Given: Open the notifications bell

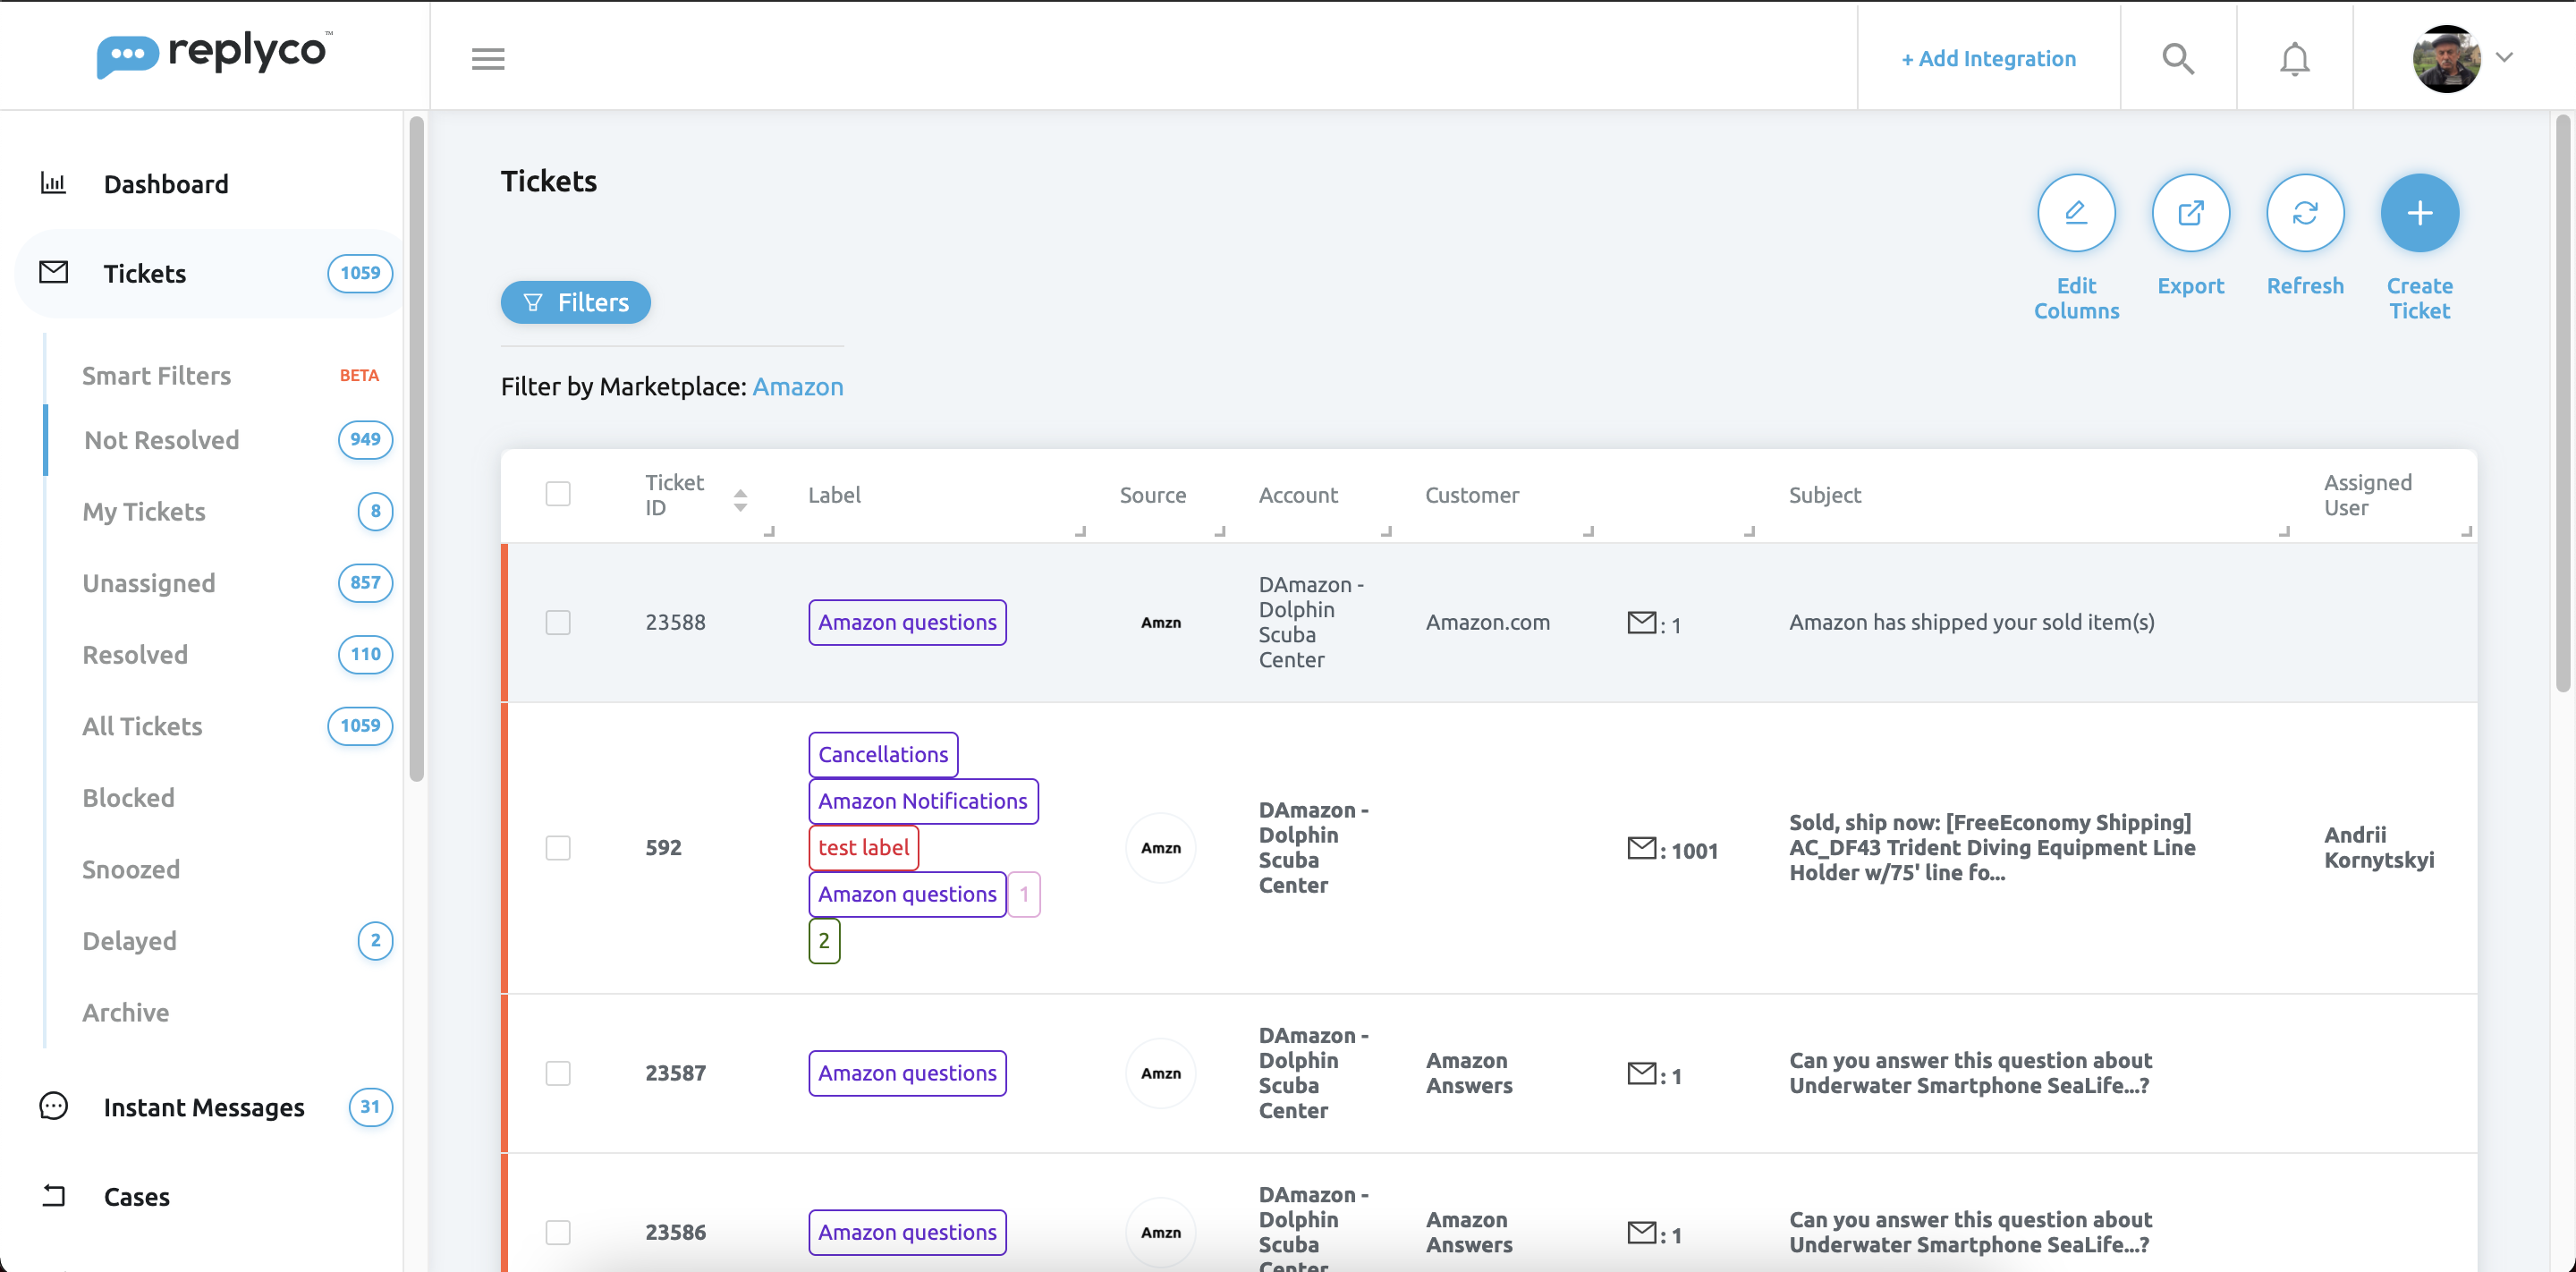Looking at the screenshot, I should pos(2294,59).
